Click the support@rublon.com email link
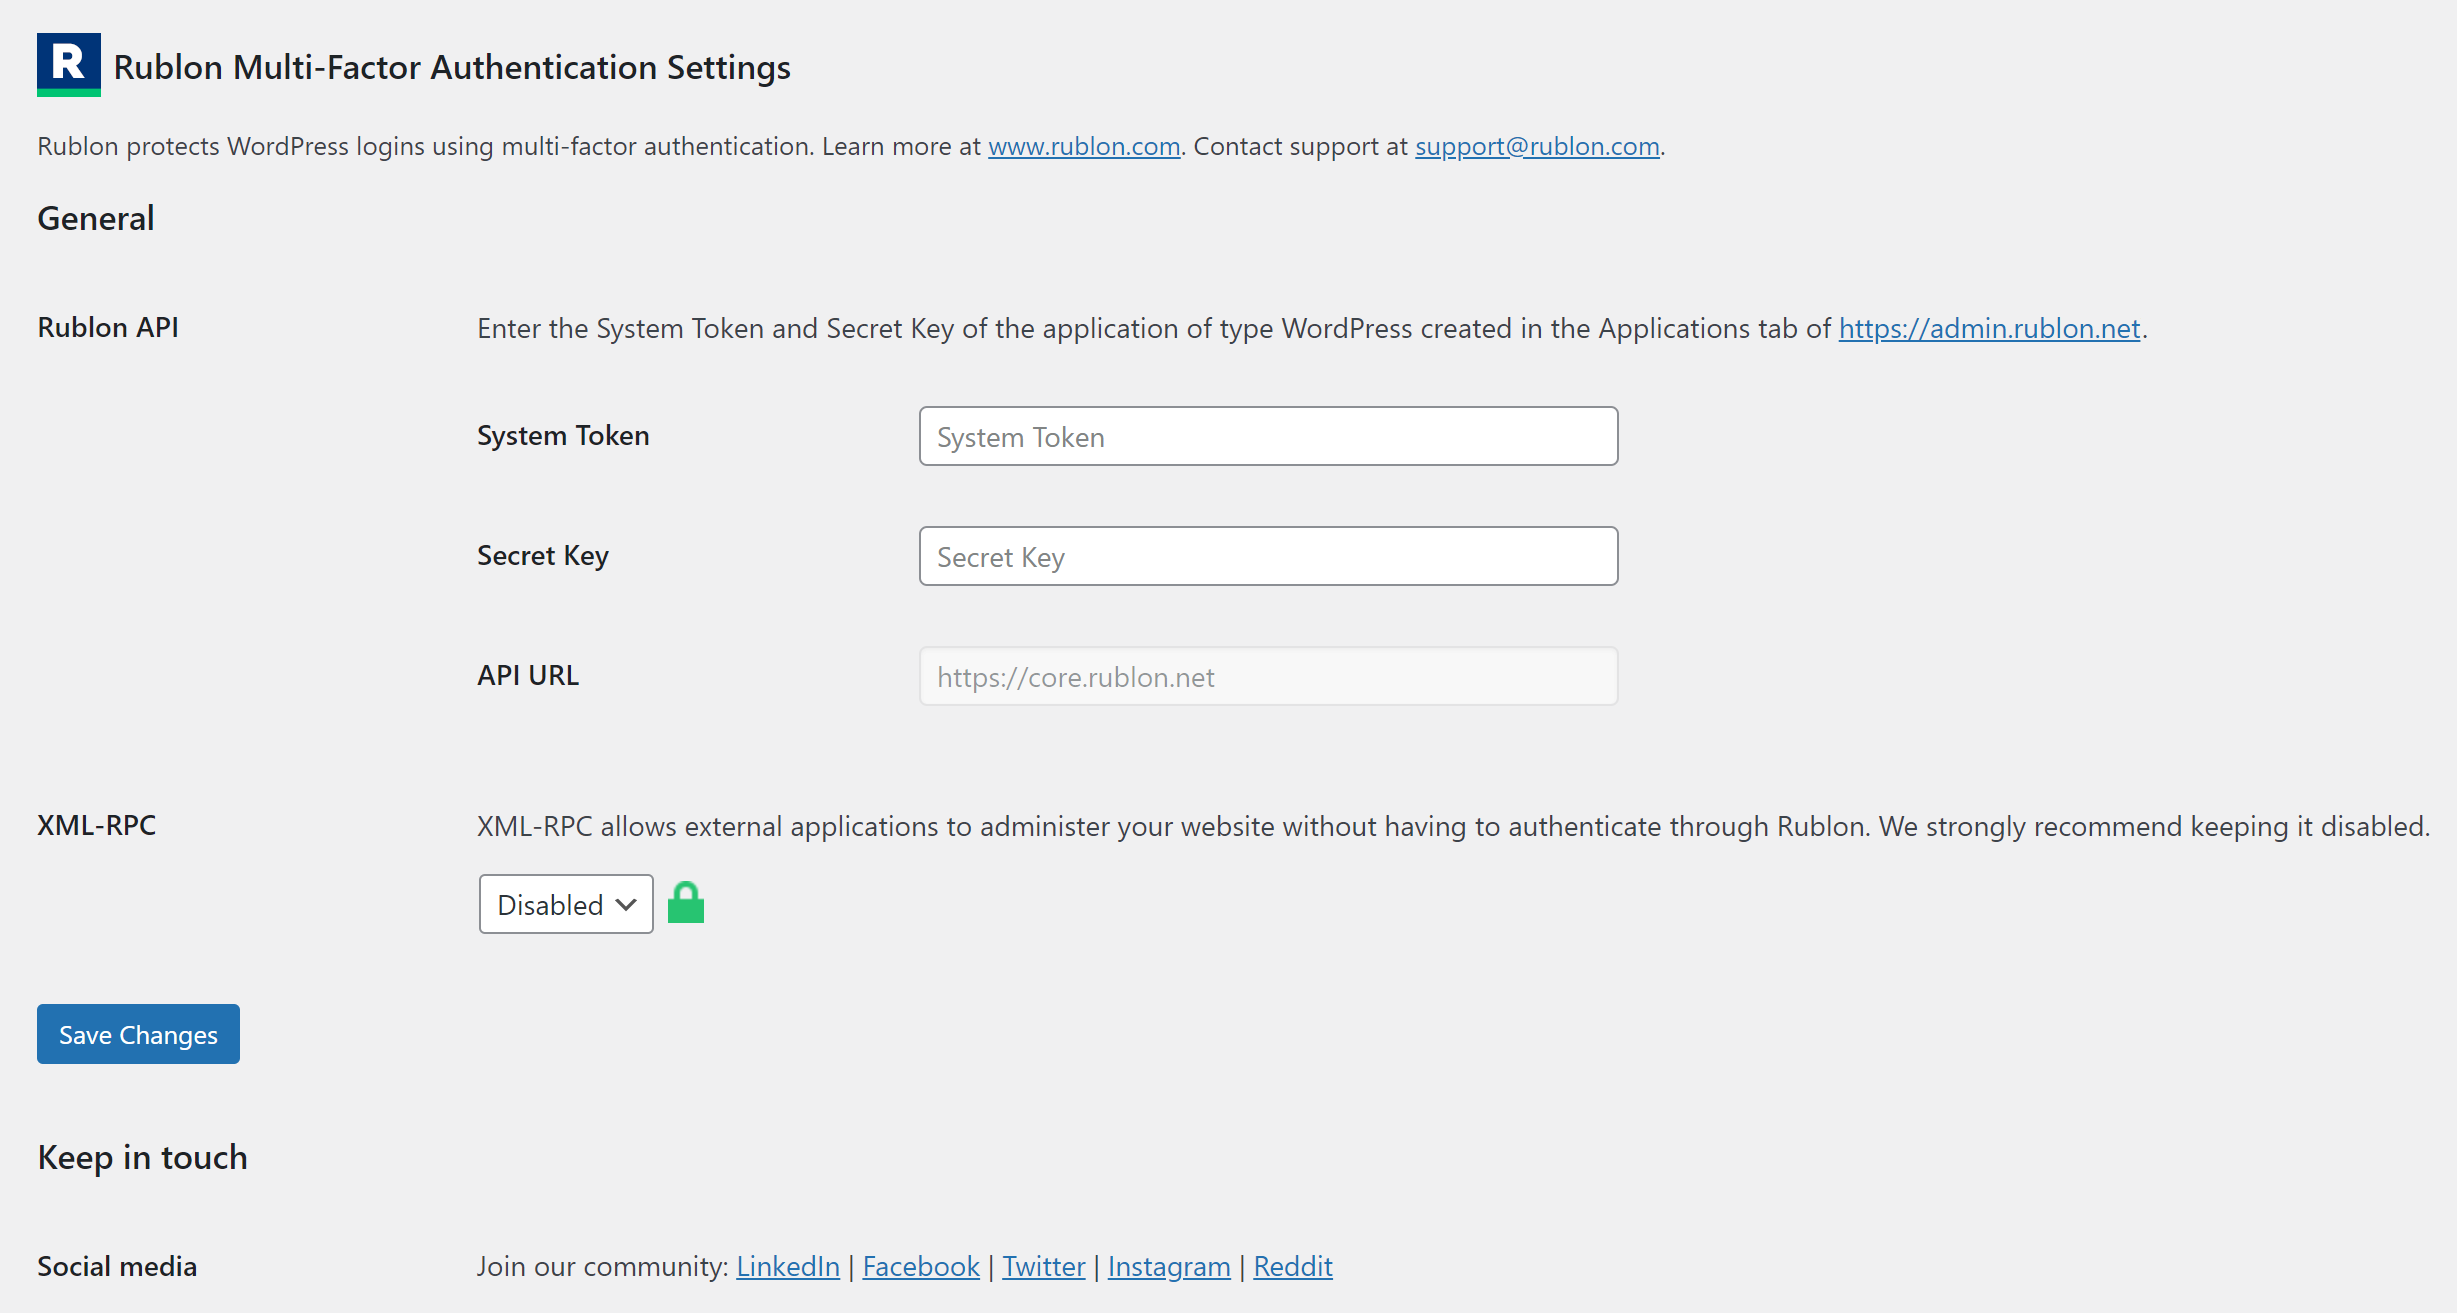 1537,146
